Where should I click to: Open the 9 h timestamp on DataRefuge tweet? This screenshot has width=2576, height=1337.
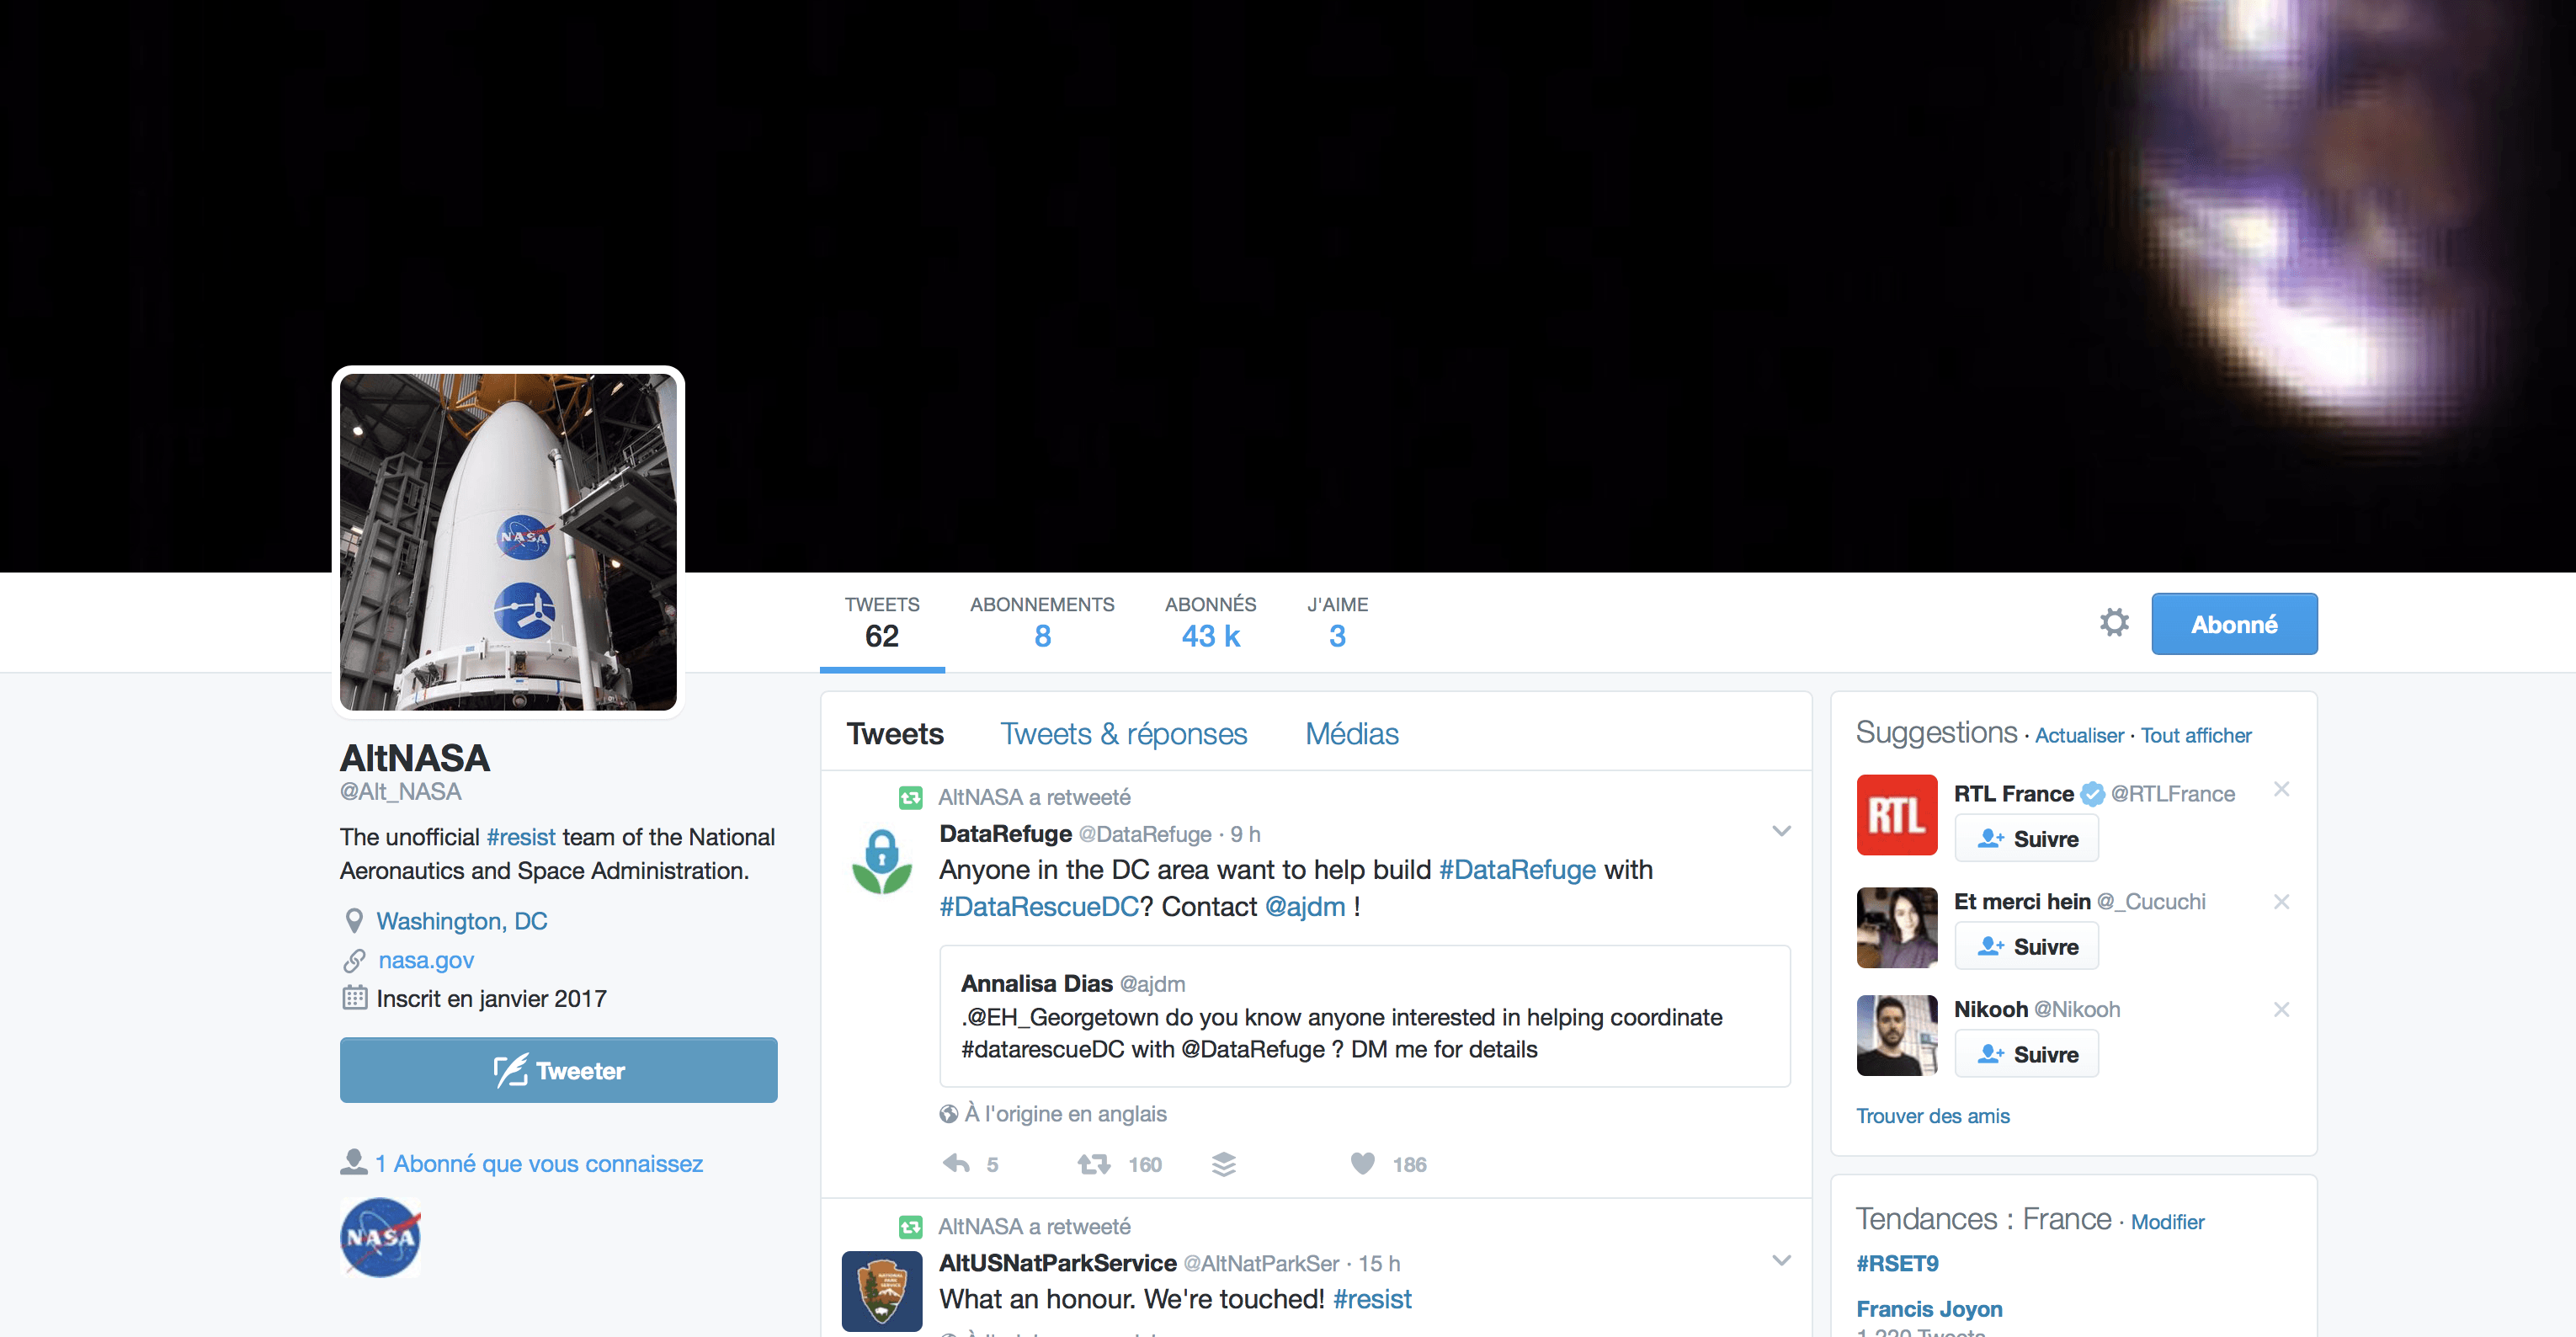(x=1245, y=834)
